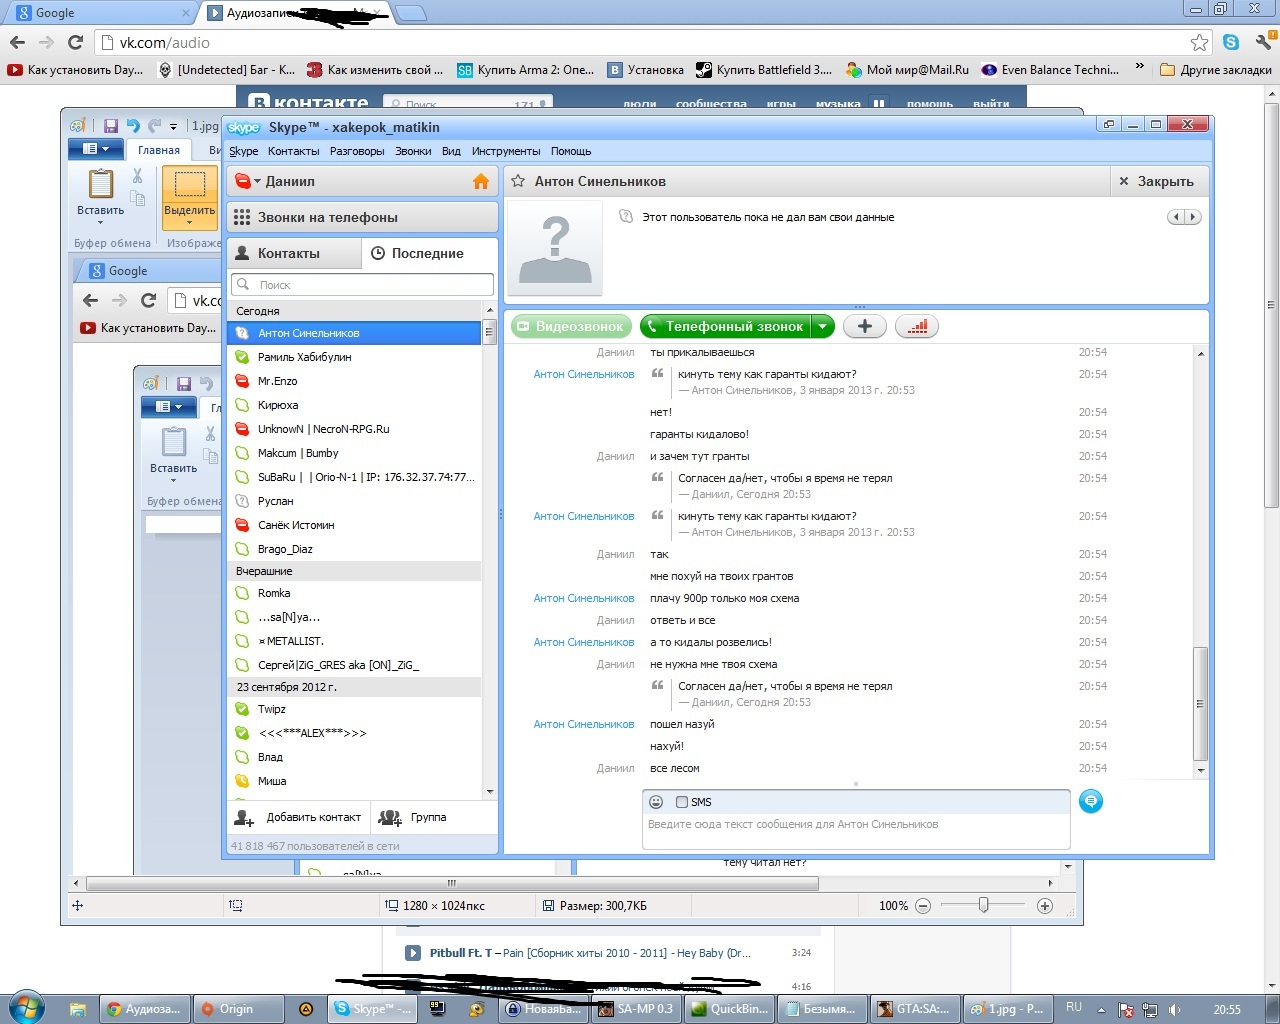This screenshot has width=1280, height=1024.
Task: Click the Видеозвонок button
Action: pos(571,326)
